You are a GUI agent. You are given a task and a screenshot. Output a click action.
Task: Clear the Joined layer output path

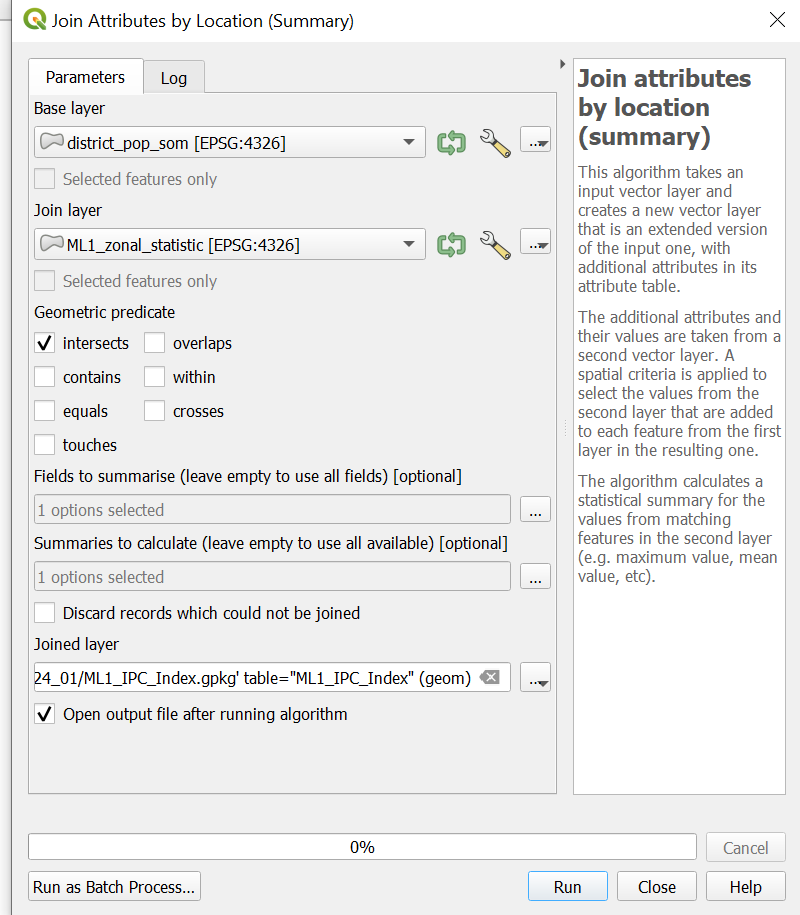[489, 678]
